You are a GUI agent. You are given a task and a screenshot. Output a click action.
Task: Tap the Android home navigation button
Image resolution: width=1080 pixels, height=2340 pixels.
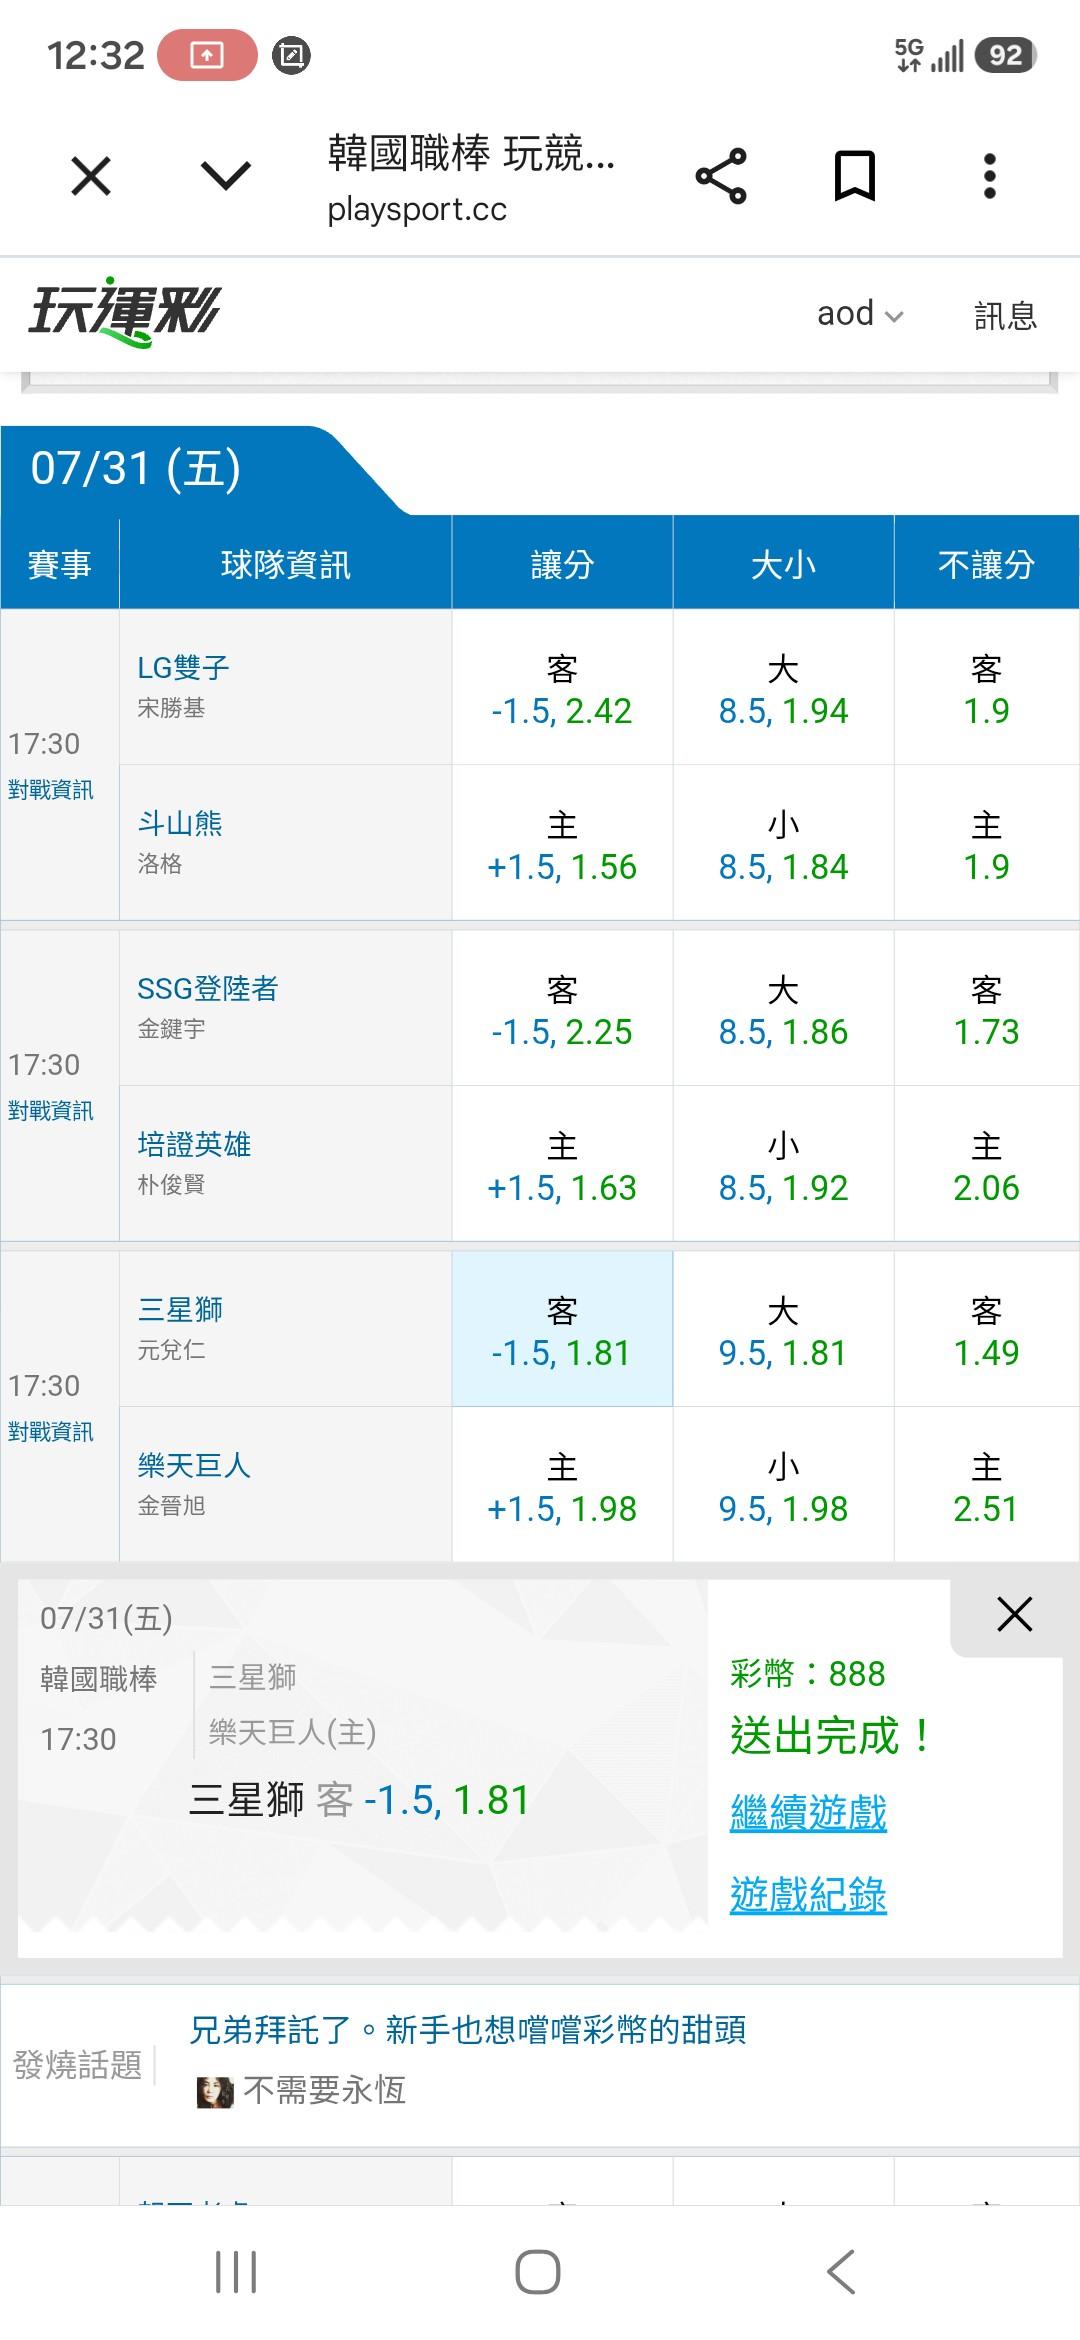(x=538, y=2272)
